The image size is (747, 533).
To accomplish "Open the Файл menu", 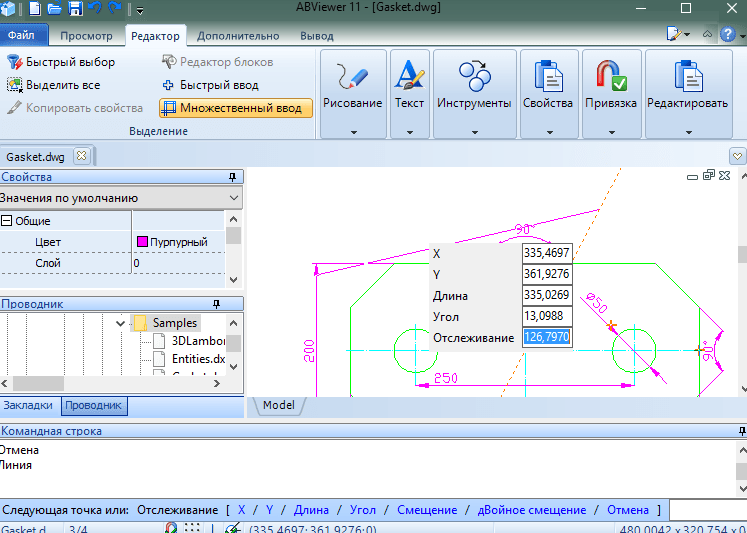I will point(22,35).
